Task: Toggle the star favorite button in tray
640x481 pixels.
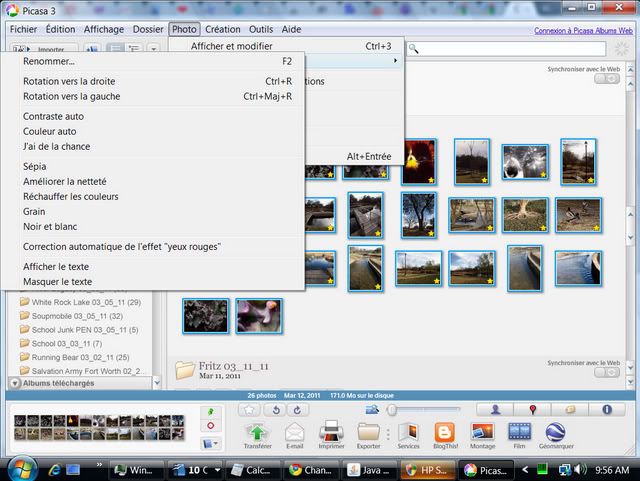Action: click(x=249, y=410)
